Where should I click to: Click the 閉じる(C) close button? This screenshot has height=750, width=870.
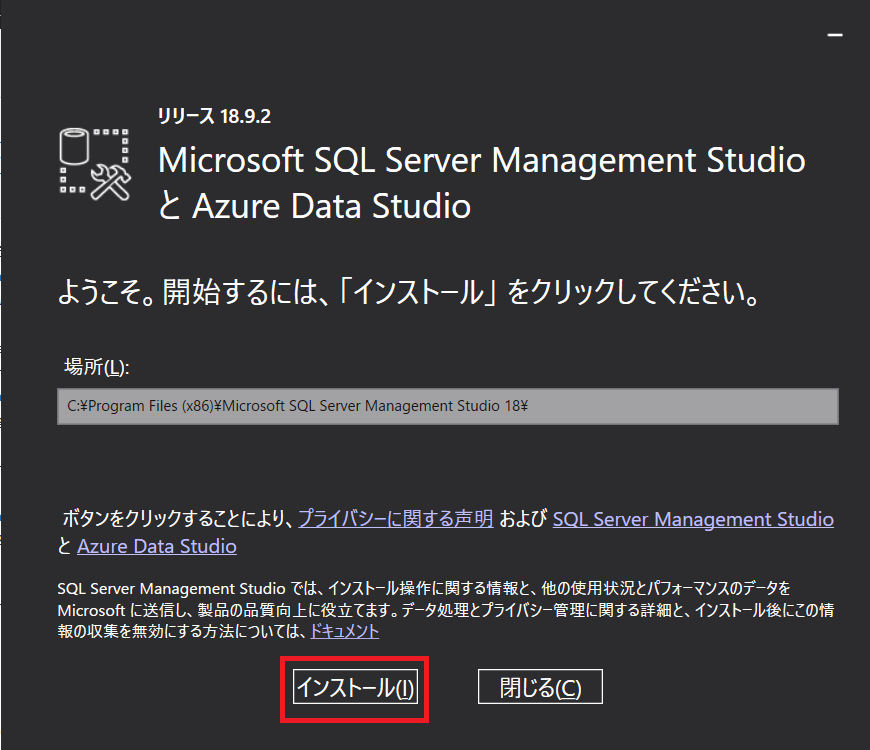540,687
